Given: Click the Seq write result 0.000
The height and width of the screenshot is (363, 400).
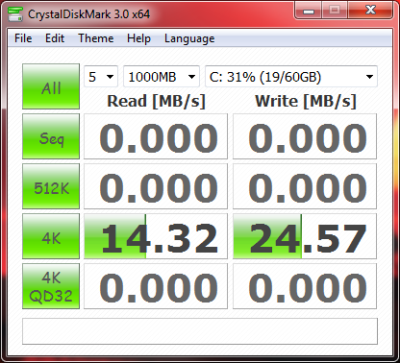Looking at the screenshot, I should [x=305, y=136].
